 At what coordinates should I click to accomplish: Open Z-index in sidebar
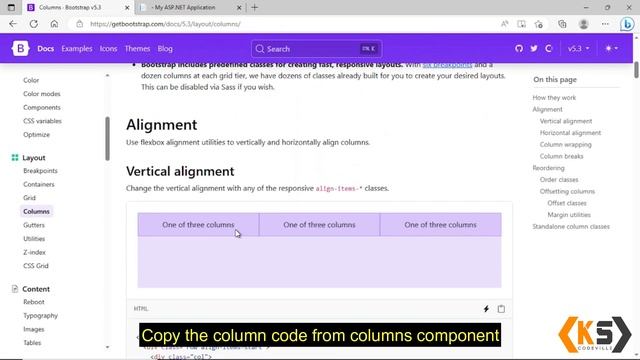34,252
